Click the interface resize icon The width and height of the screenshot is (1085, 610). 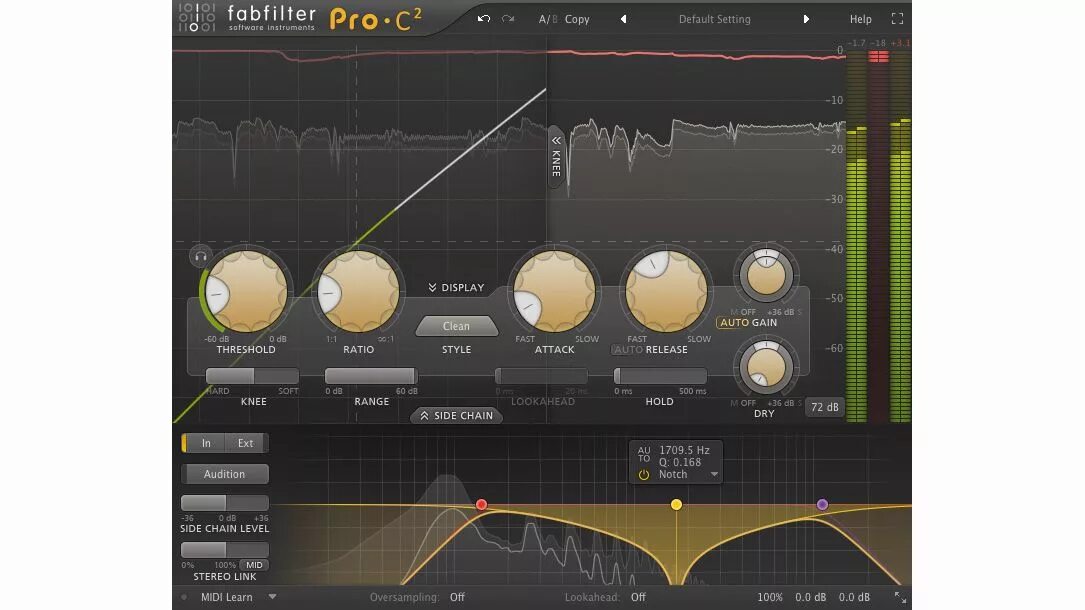[900, 597]
